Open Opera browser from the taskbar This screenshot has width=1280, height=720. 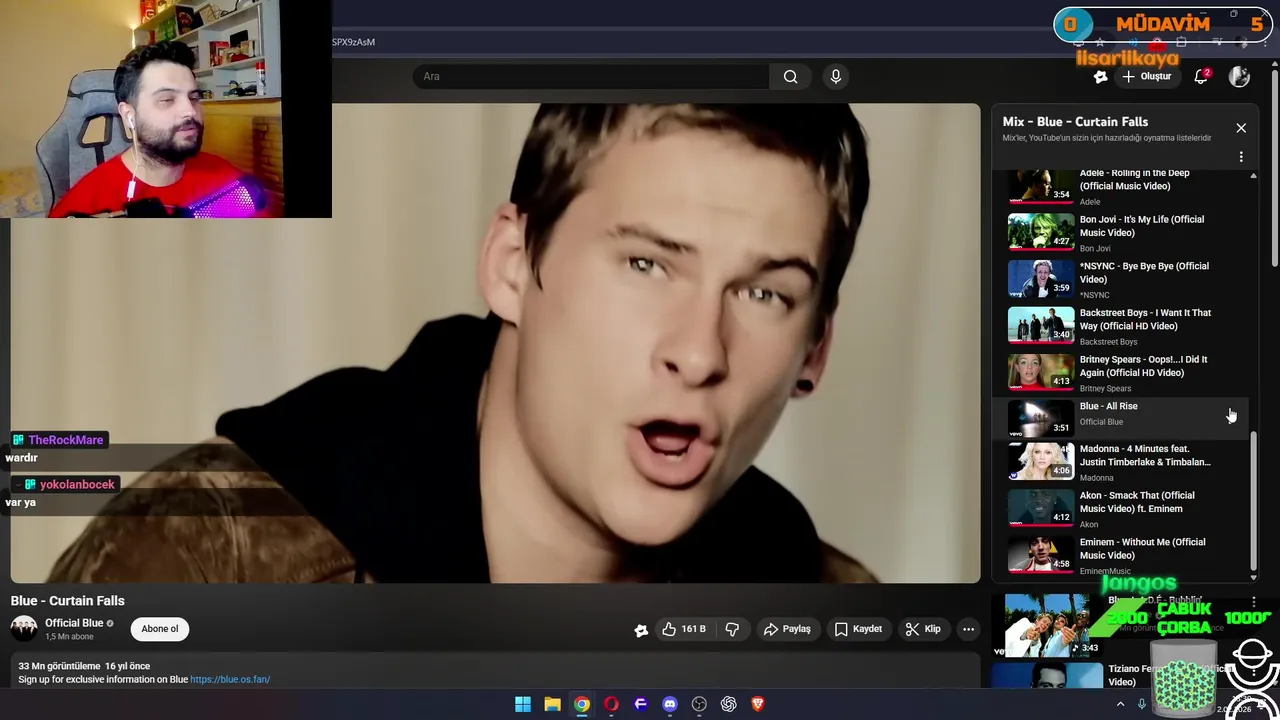coord(611,704)
